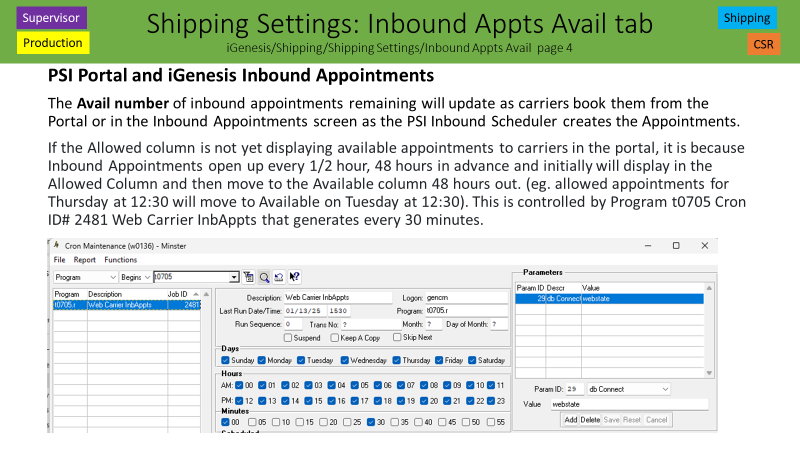Click the Logon field gencm
The height and width of the screenshot is (450, 800).
coord(466,297)
